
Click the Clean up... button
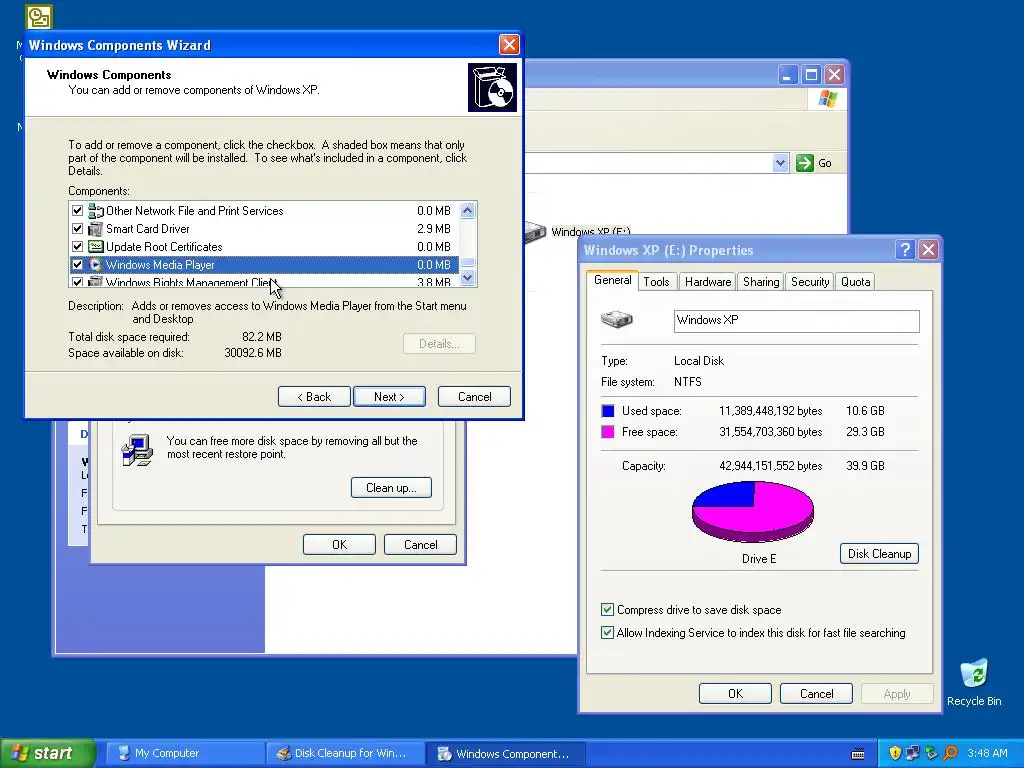click(391, 488)
